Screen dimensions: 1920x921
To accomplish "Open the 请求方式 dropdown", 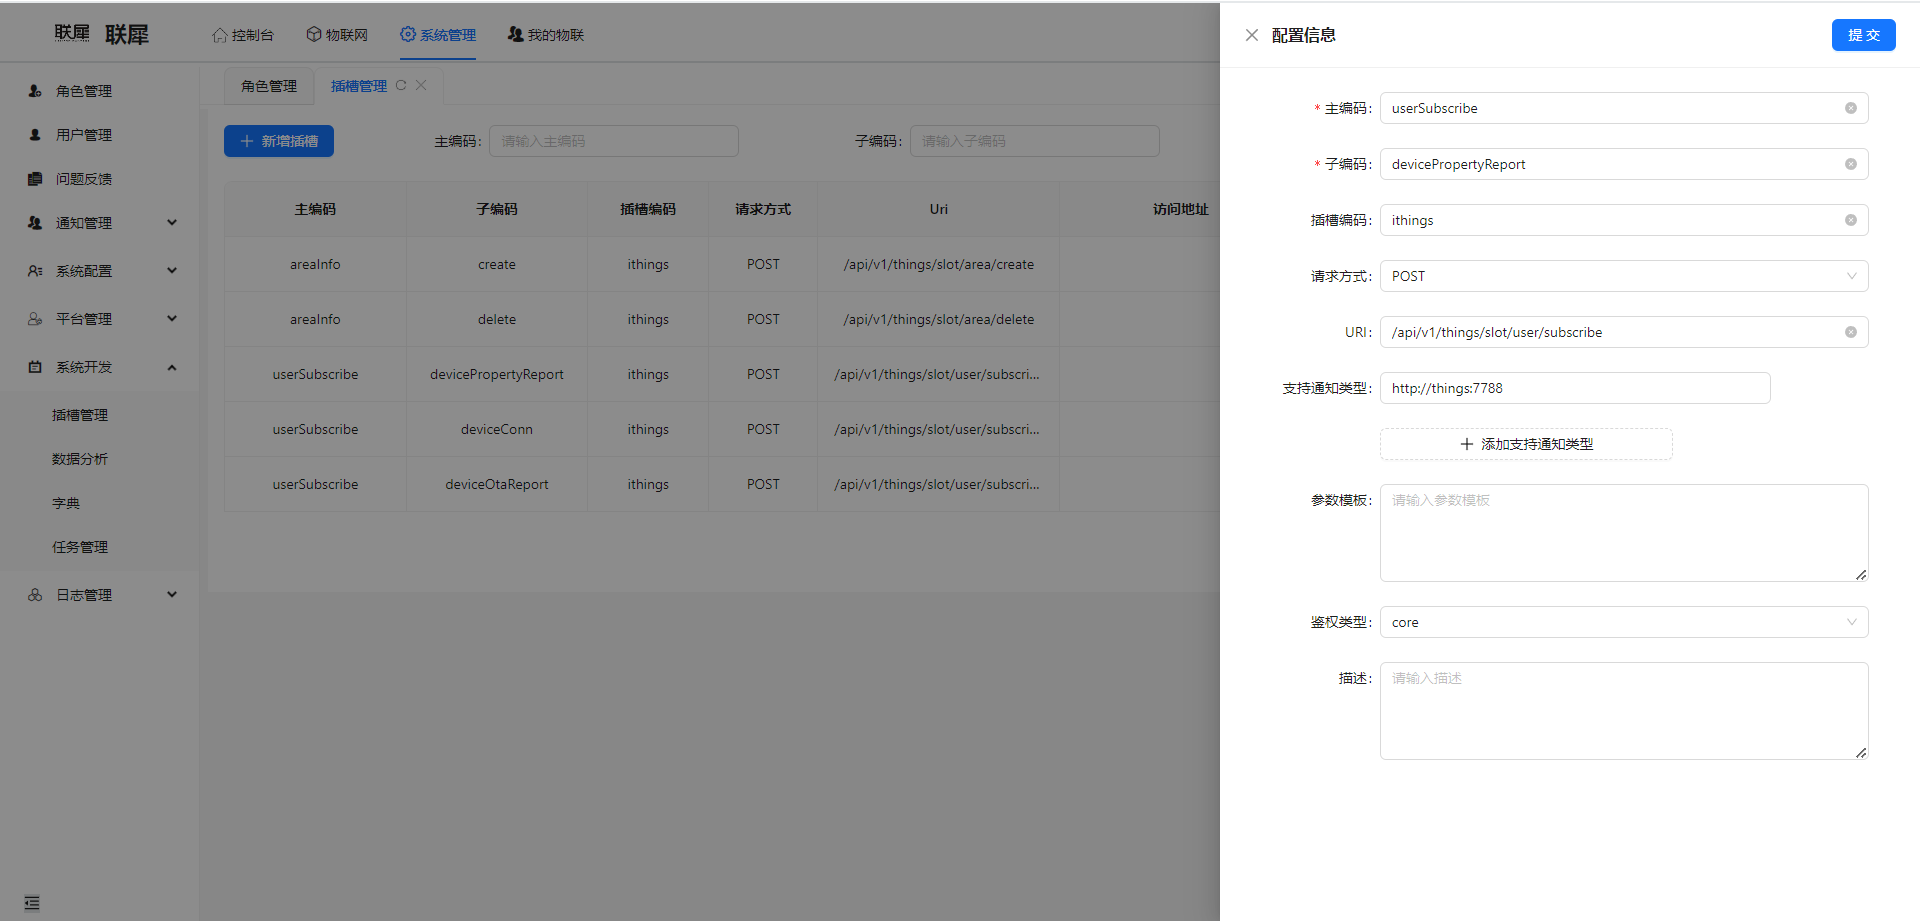I will 1623,276.
